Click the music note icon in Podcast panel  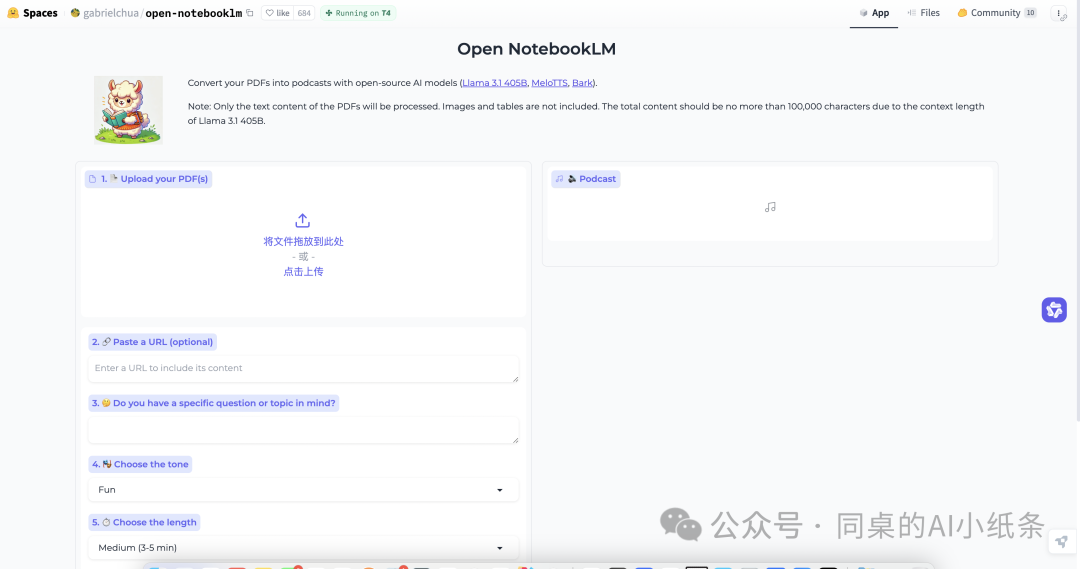coord(770,207)
